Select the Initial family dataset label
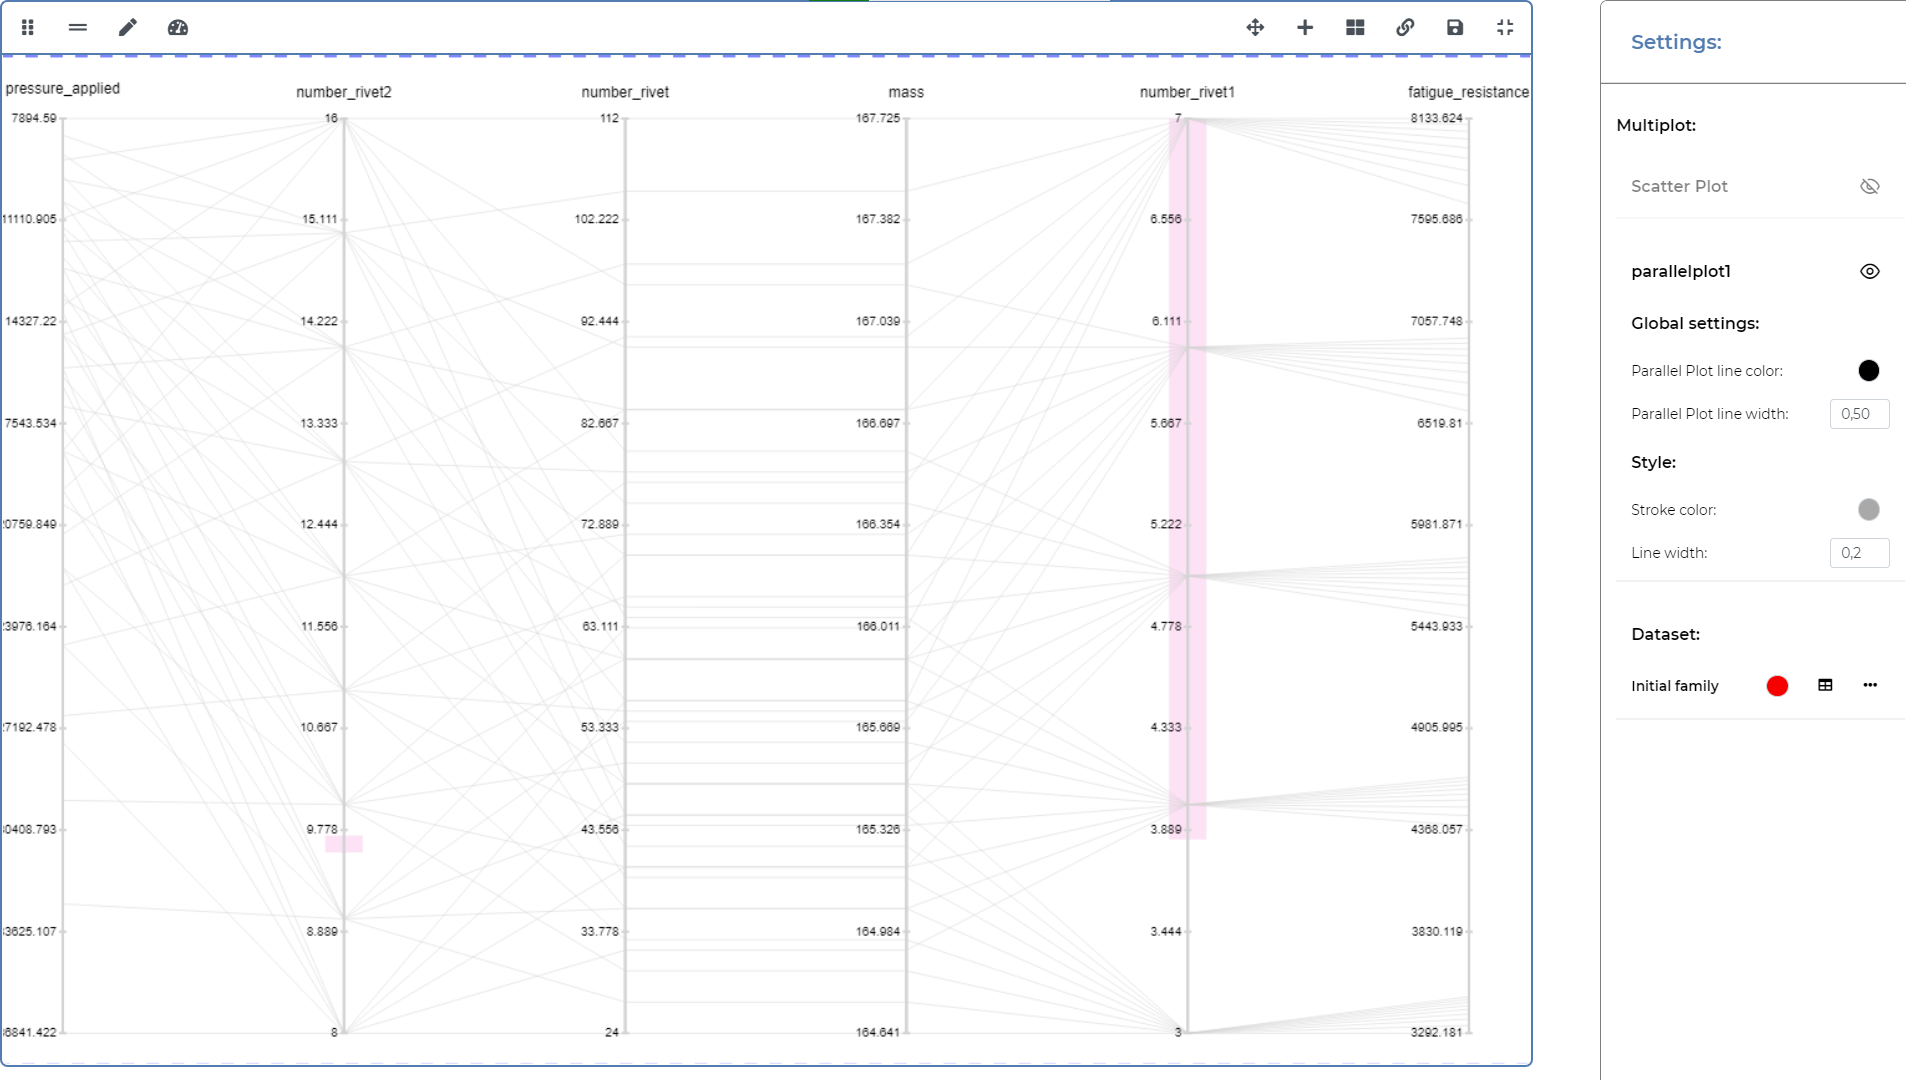1906x1080 pixels. (x=1675, y=685)
